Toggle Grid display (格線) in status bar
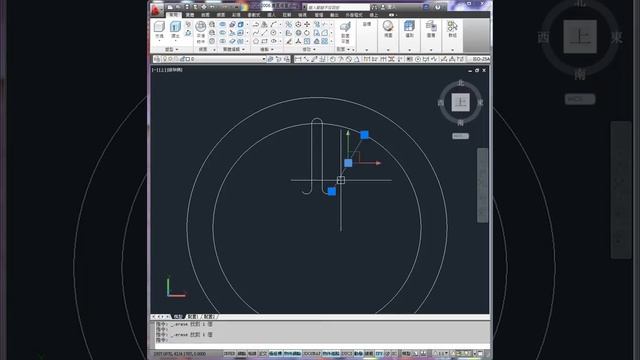The image size is (640, 360). 252,353
